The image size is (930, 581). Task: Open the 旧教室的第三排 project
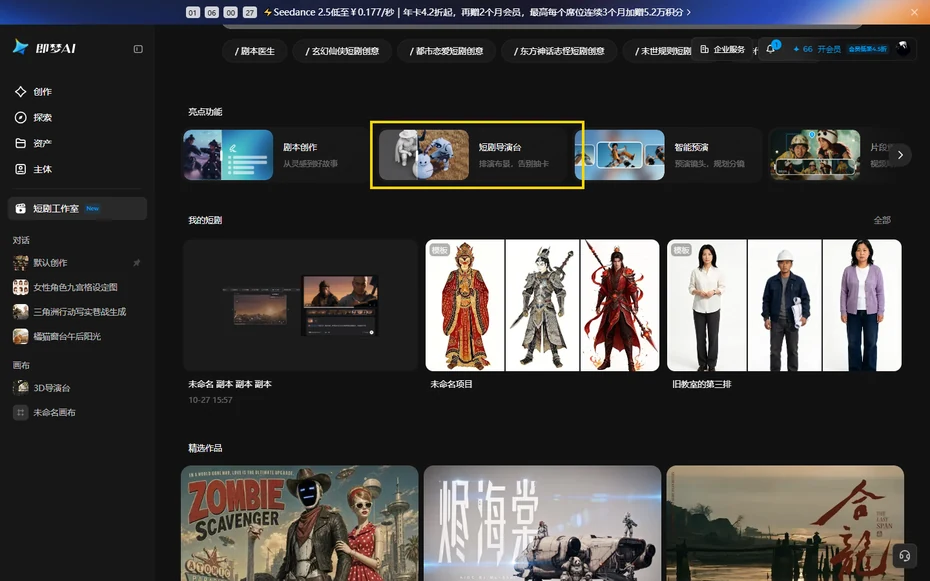click(784, 305)
